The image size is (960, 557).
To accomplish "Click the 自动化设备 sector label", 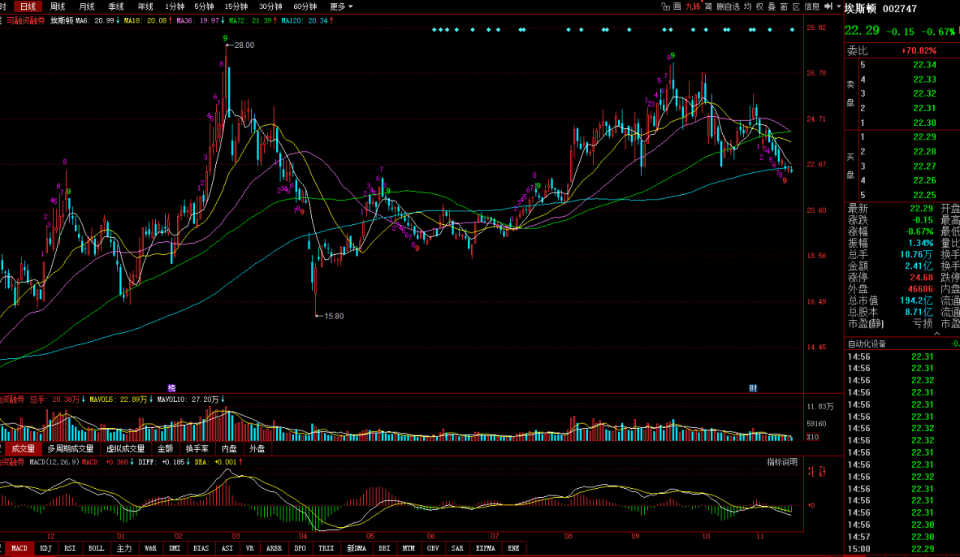I will [867, 344].
